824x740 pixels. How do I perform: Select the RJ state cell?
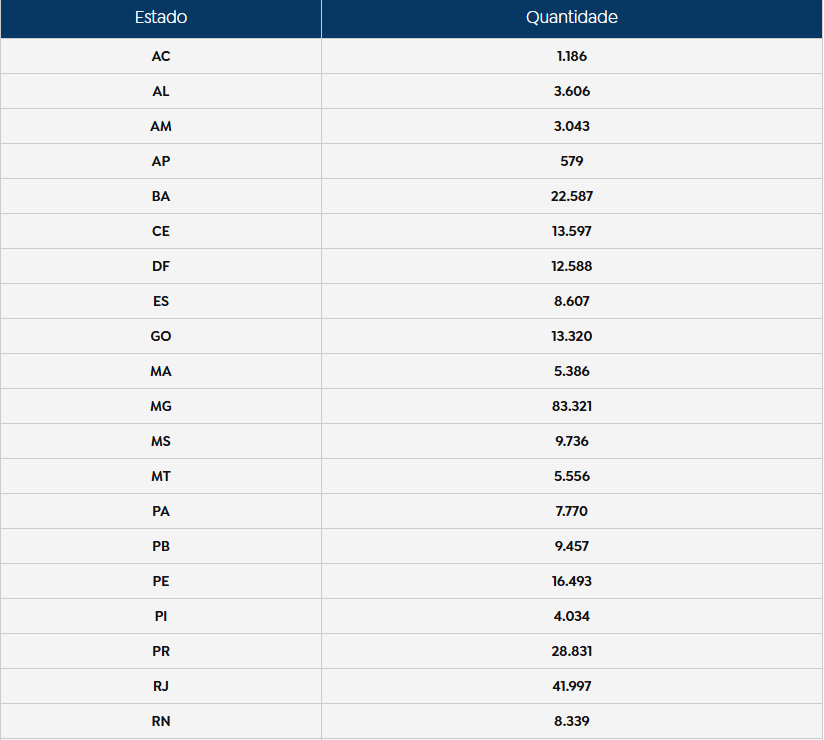tap(161, 686)
